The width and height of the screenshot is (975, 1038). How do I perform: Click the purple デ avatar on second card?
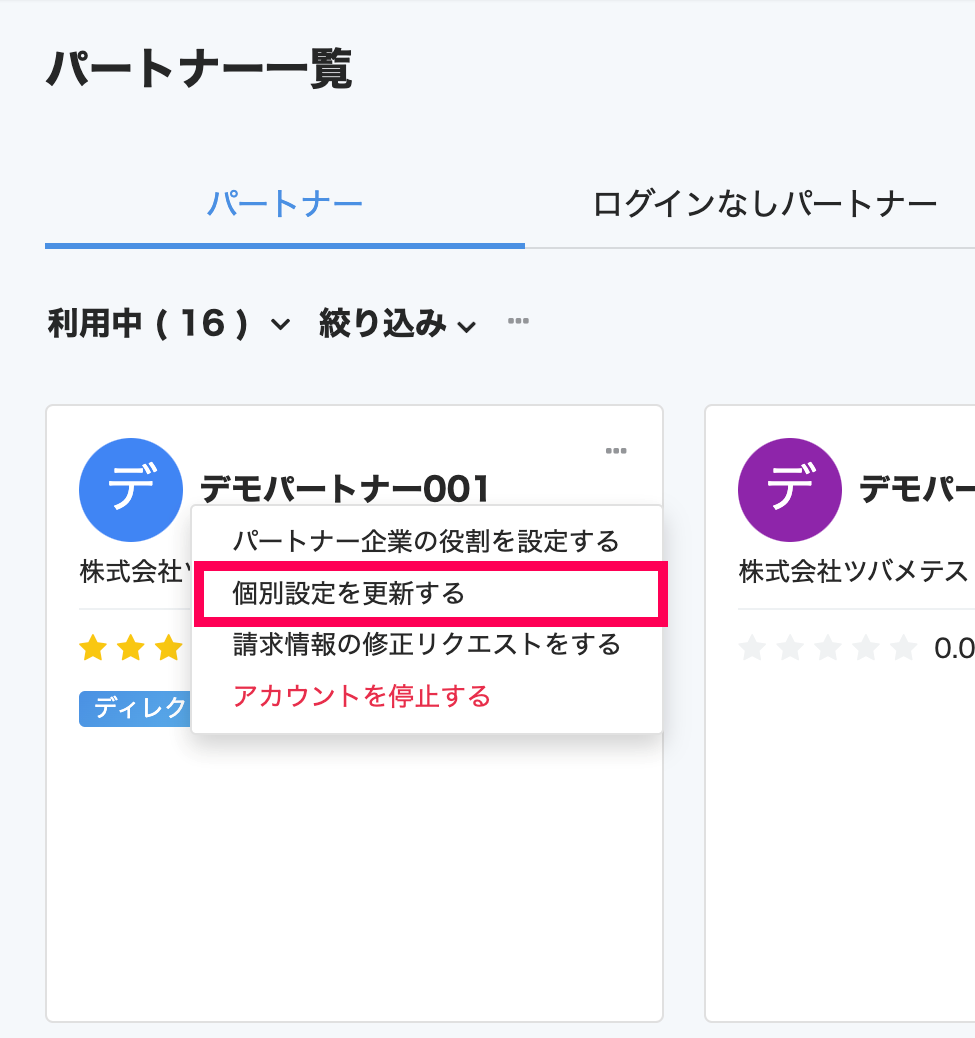click(x=790, y=490)
